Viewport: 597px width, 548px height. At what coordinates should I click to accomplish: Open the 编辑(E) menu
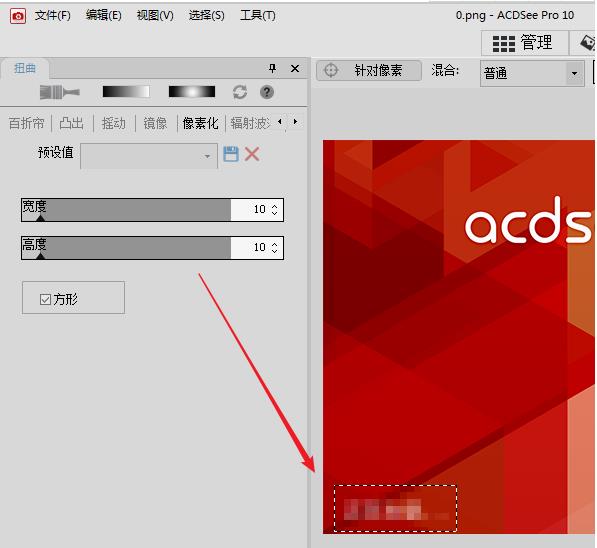point(104,15)
